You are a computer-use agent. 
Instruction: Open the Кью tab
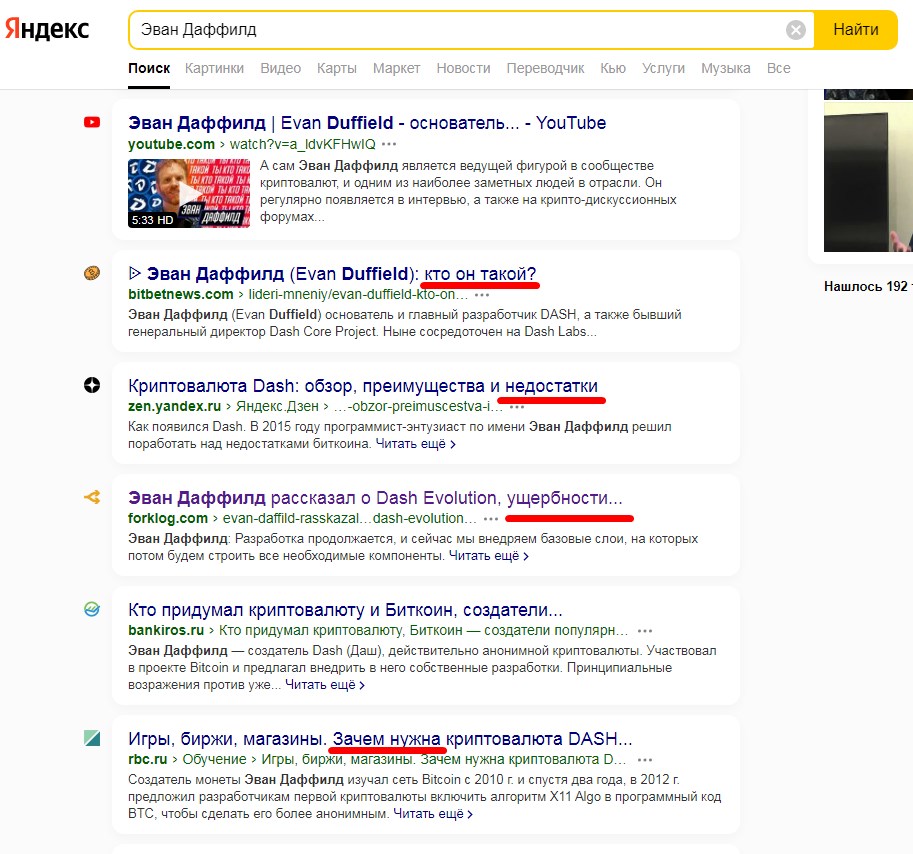(x=613, y=68)
